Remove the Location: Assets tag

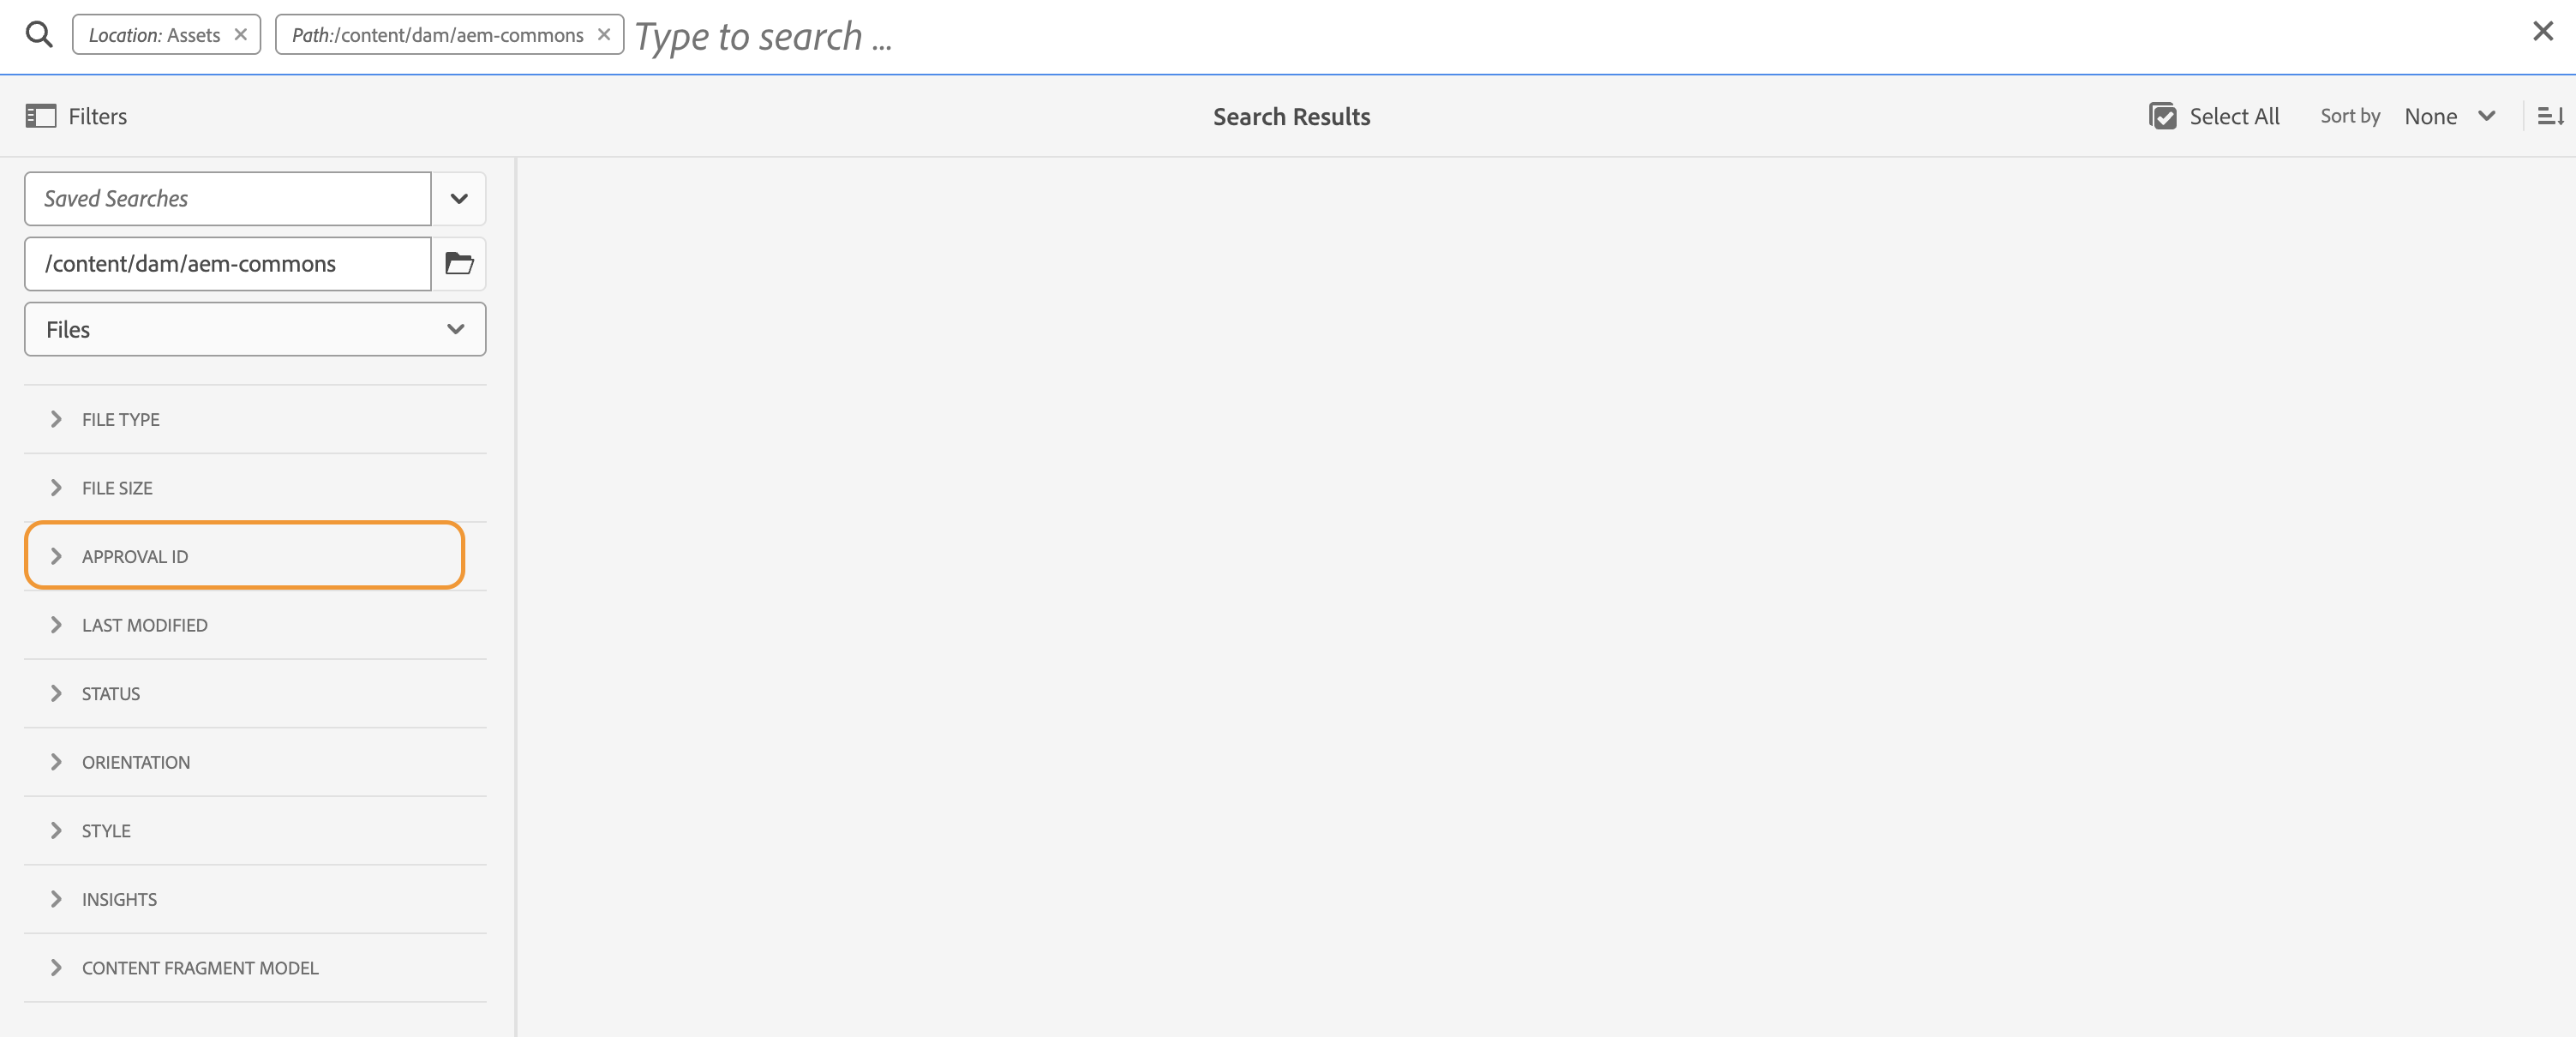click(x=241, y=34)
